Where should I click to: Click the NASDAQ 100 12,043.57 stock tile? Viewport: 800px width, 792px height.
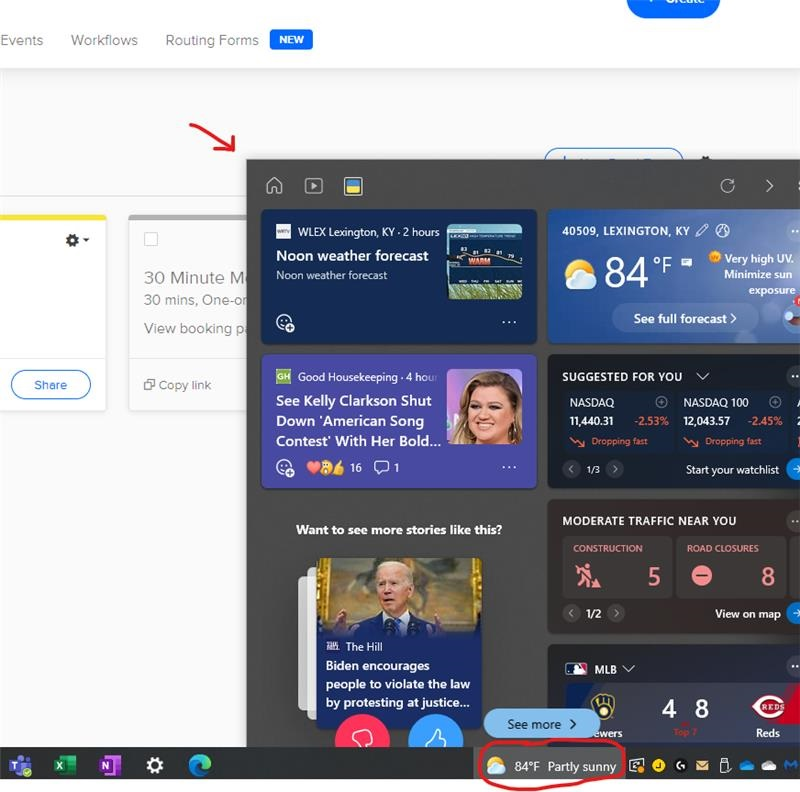[x=732, y=422]
